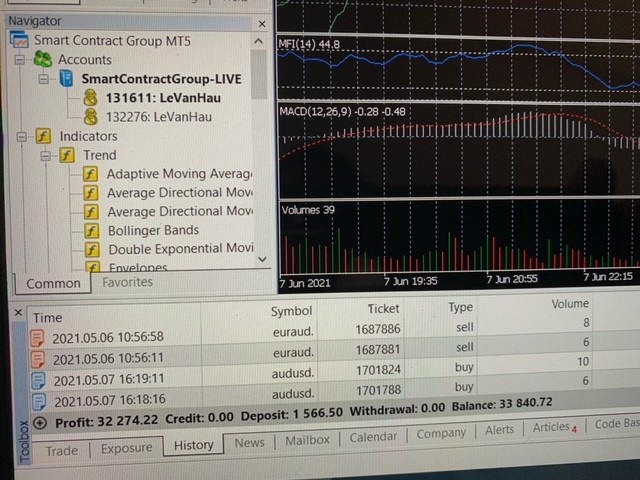Collapse the SmartContractGroup-LIVE node
Viewport: 640px width, 480px height.
43,79
